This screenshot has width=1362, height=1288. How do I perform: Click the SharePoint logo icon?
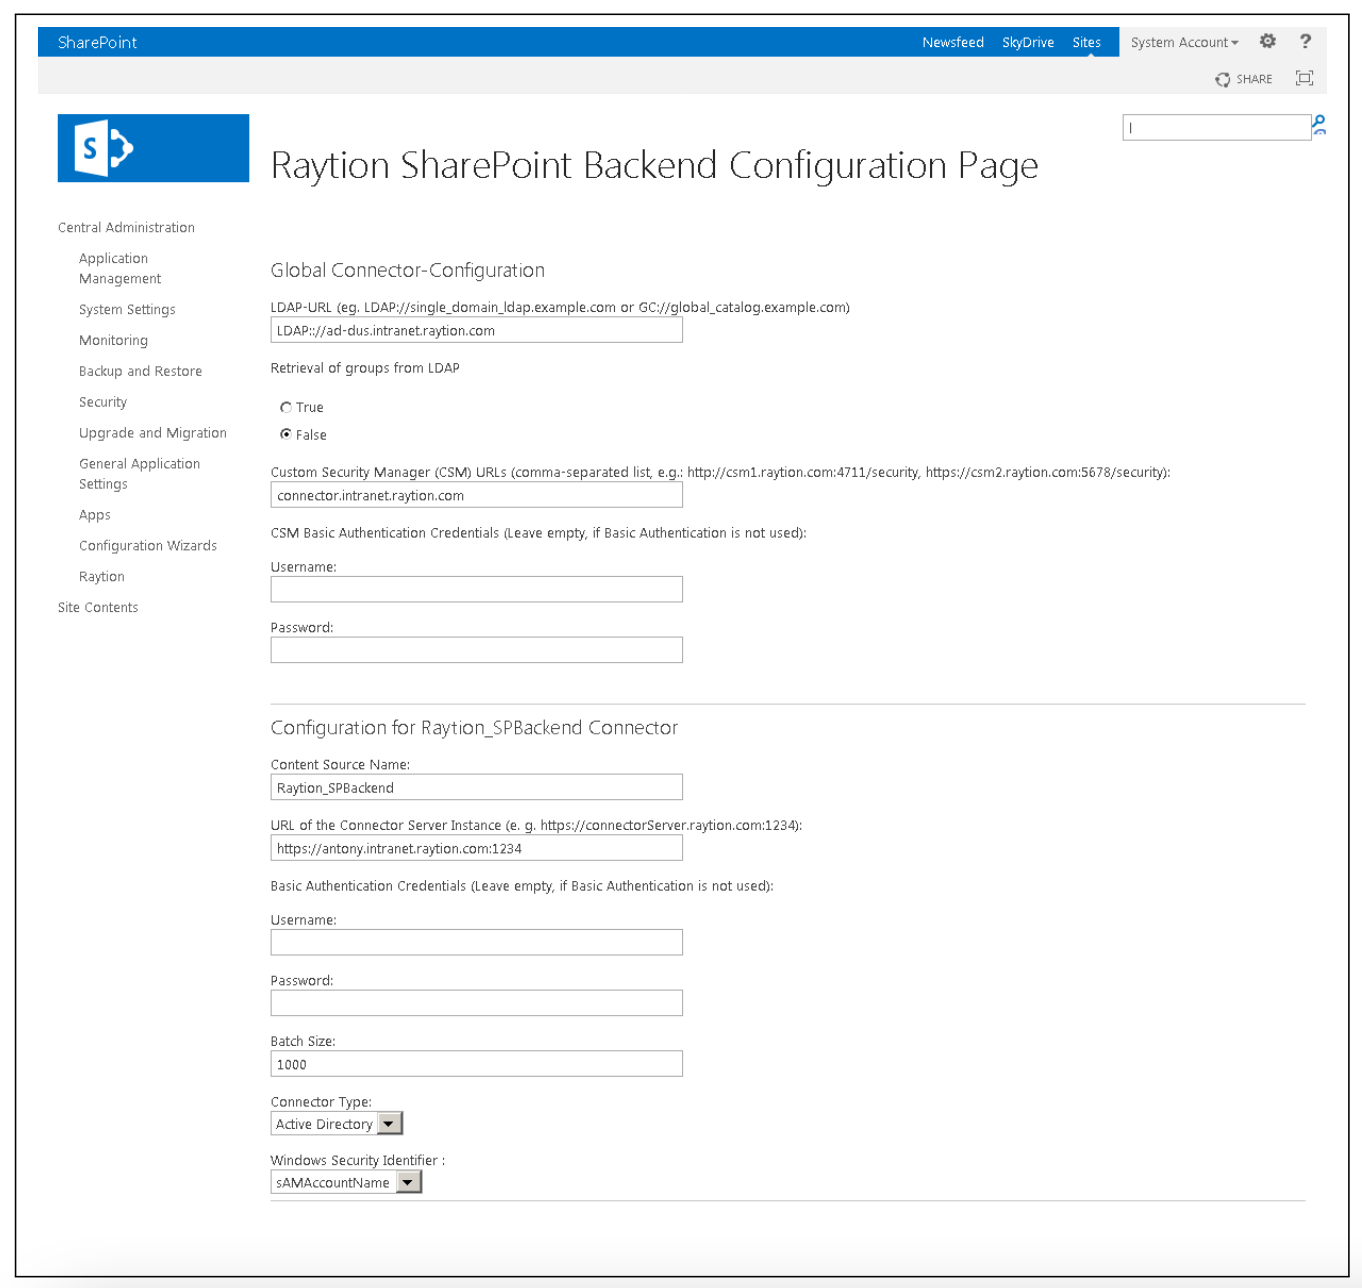tap(152, 148)
